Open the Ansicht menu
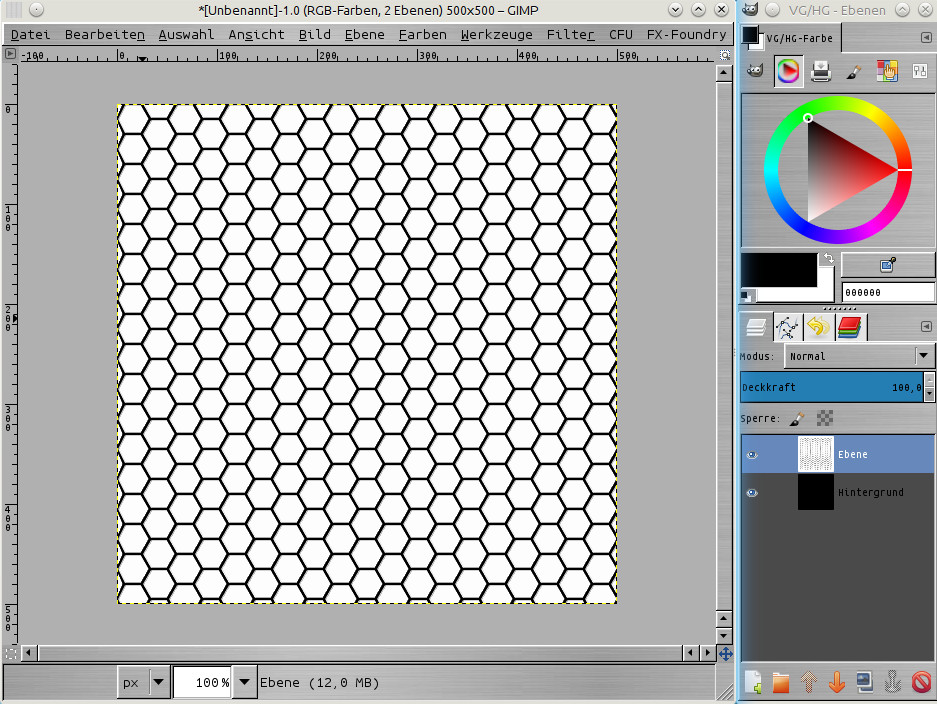937x704 pixels. (256, 35)
